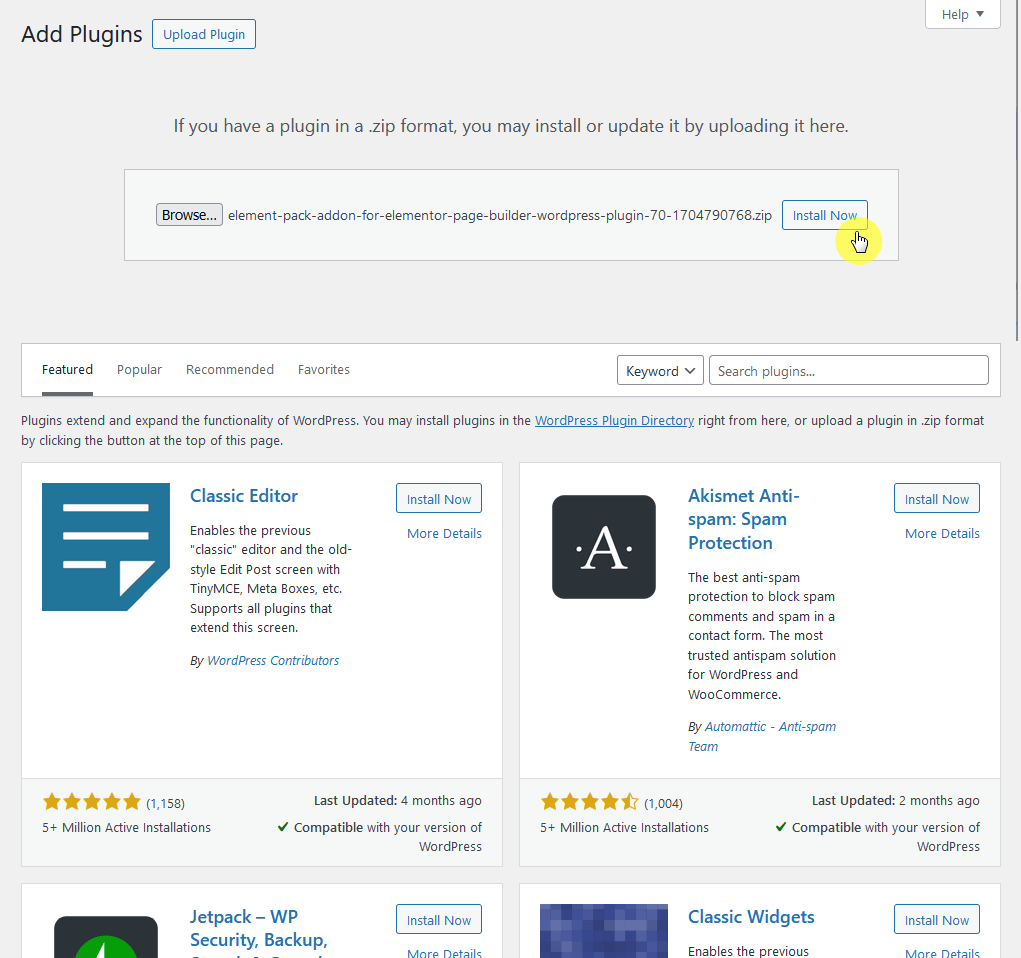
Task: Switch to the Recommended tab
Action: pos(230,369)
